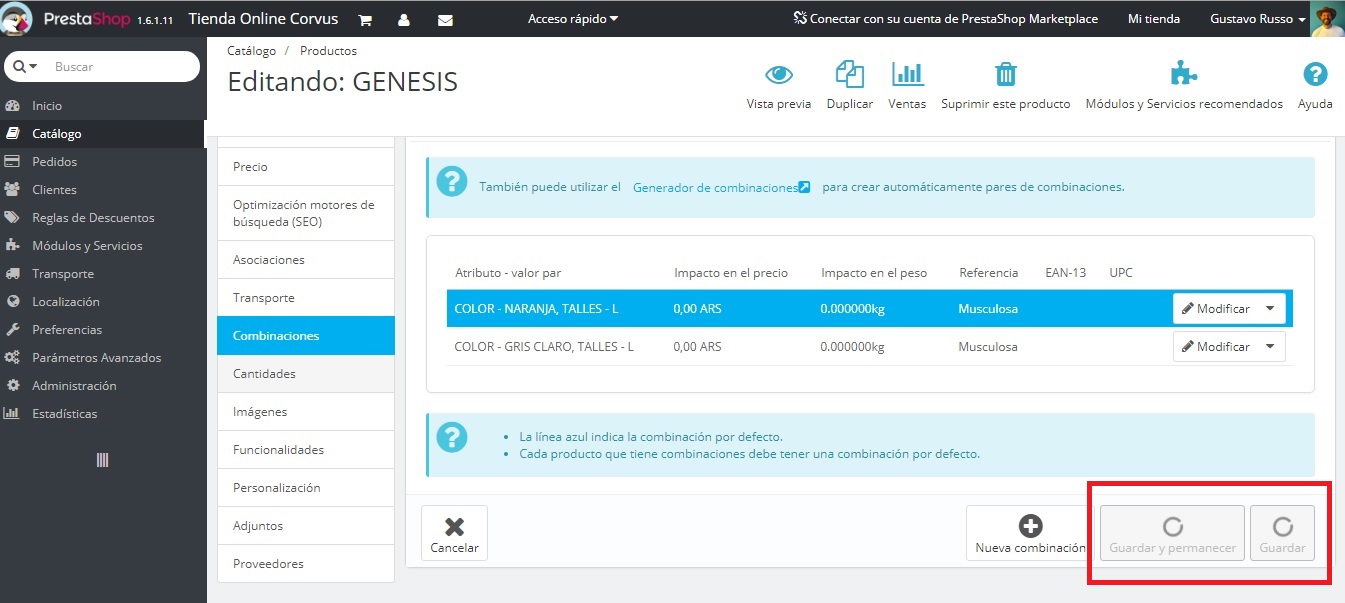The width and height of the screenshot is (1345, 603).
Task: Click Cancelar button
Action: click(454, 533)
